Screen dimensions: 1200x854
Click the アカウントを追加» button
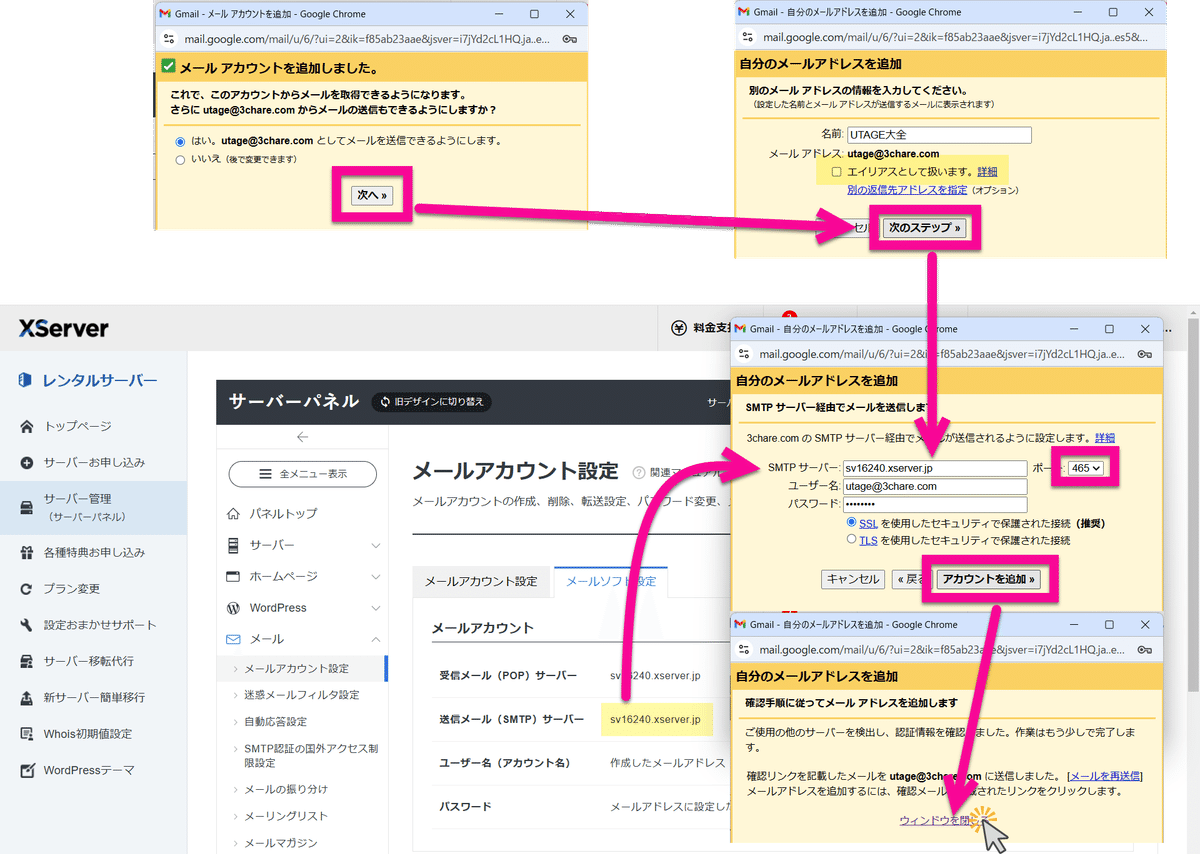989,579
